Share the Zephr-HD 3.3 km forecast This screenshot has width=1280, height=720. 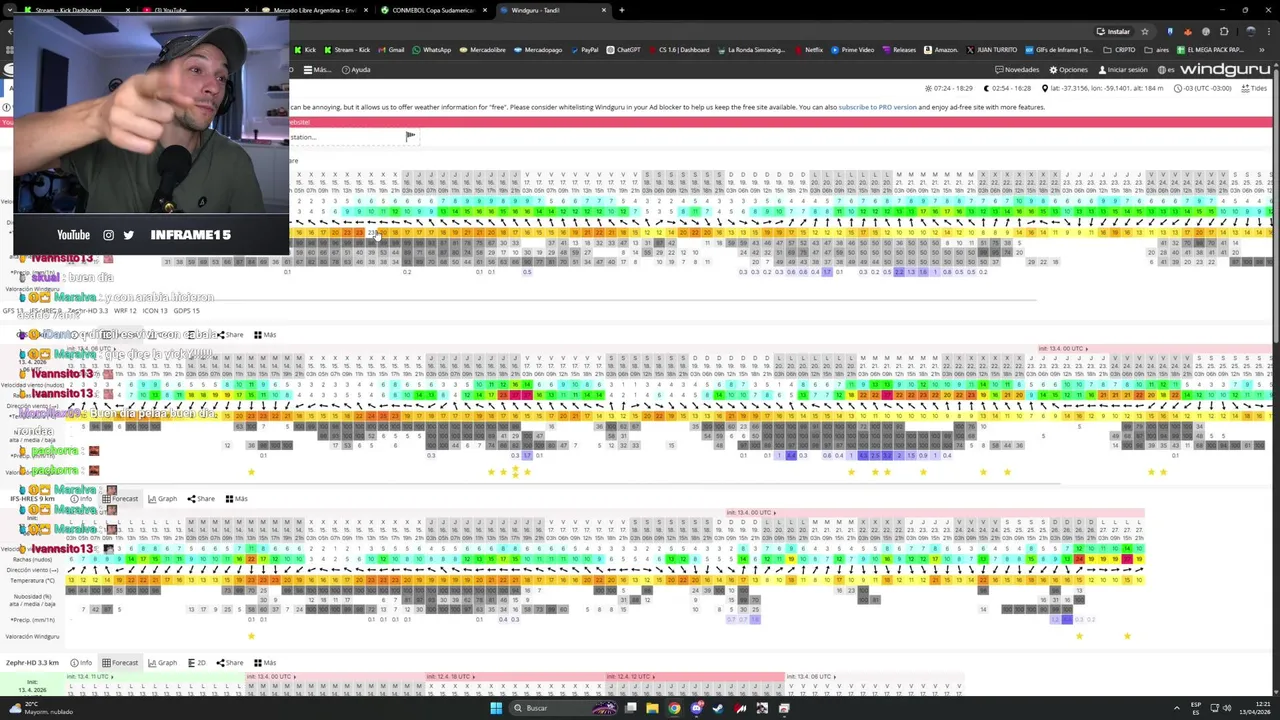229,662
